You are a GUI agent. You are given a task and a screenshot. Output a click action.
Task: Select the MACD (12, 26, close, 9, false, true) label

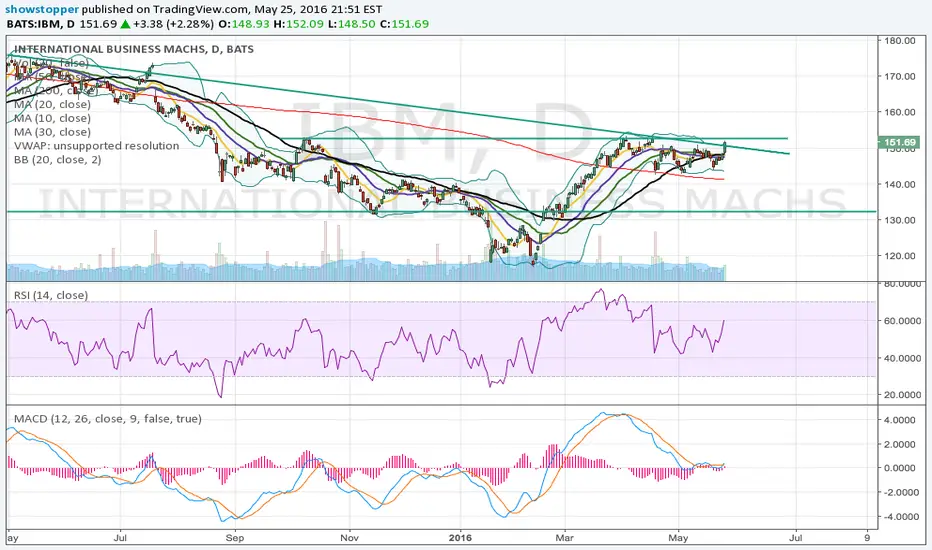click(x=108, y=419)
